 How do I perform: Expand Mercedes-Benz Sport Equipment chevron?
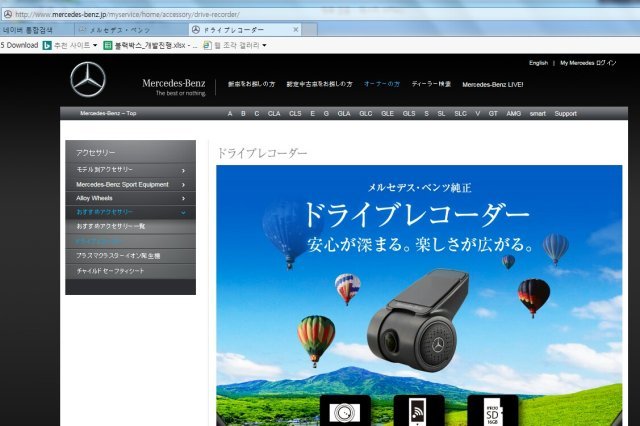tap(183, 185)
